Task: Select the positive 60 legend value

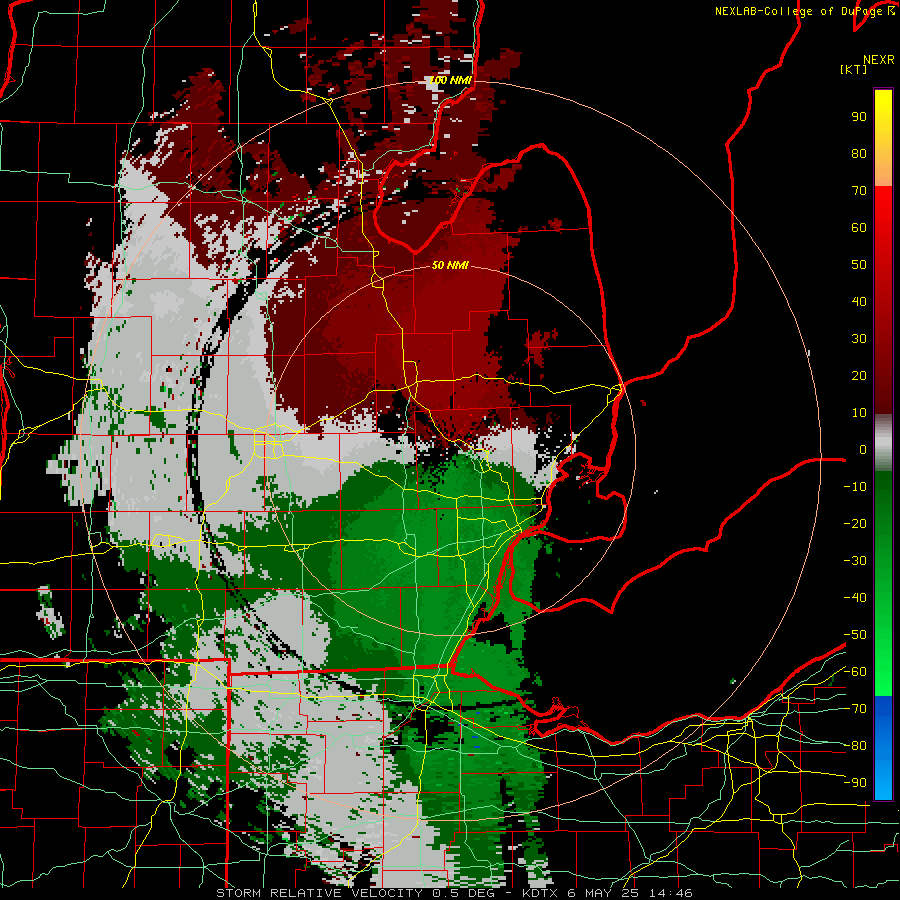Action: (859, 227)
